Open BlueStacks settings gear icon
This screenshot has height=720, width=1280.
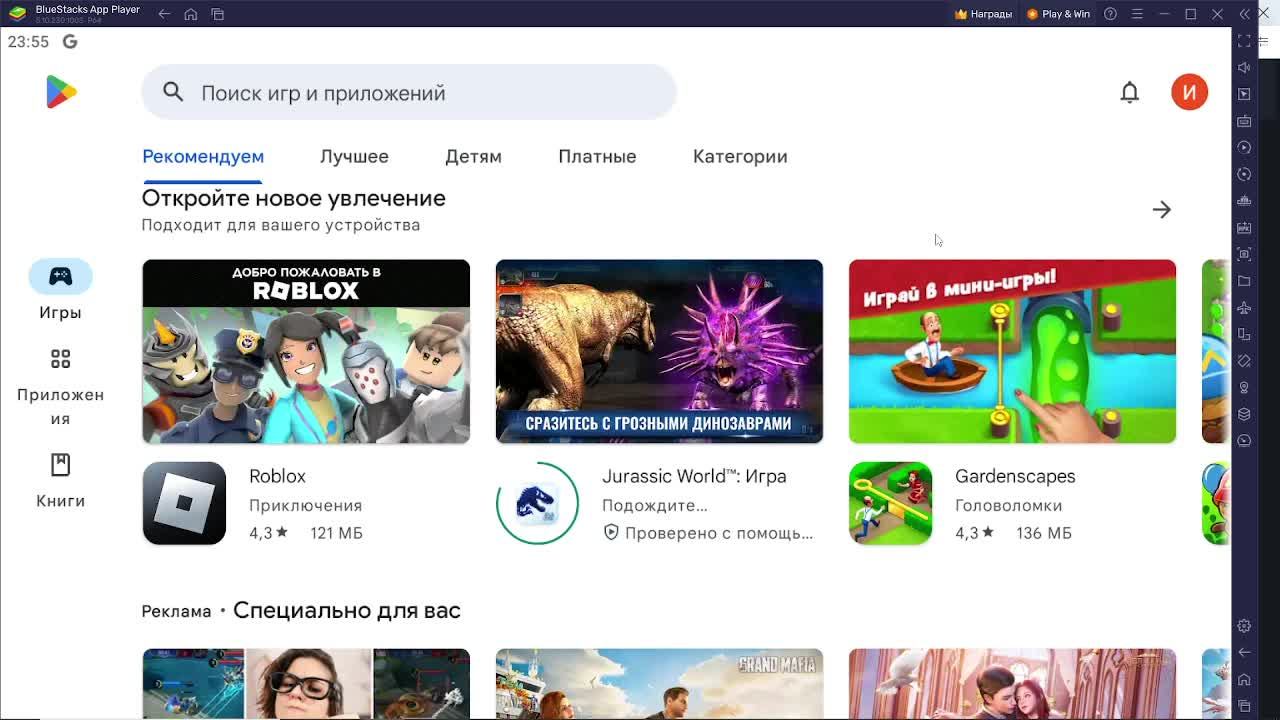pos(1244,626)
